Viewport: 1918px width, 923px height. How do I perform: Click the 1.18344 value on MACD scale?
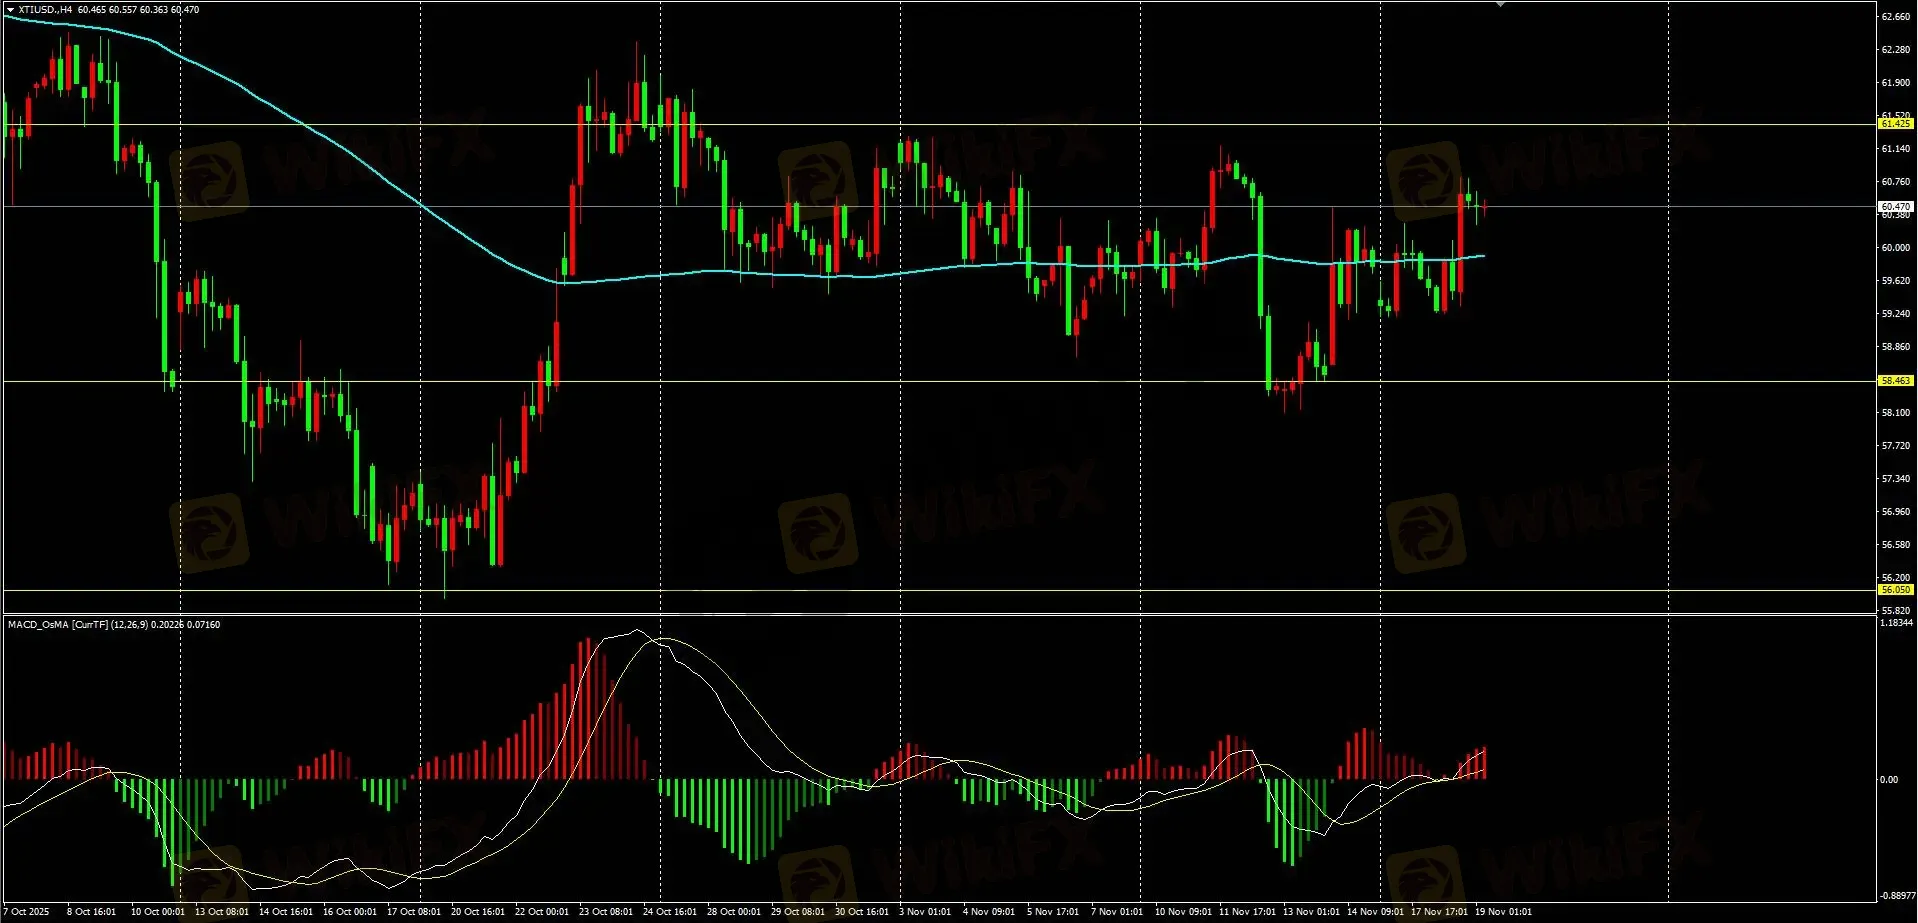(x=1896, y=623)
